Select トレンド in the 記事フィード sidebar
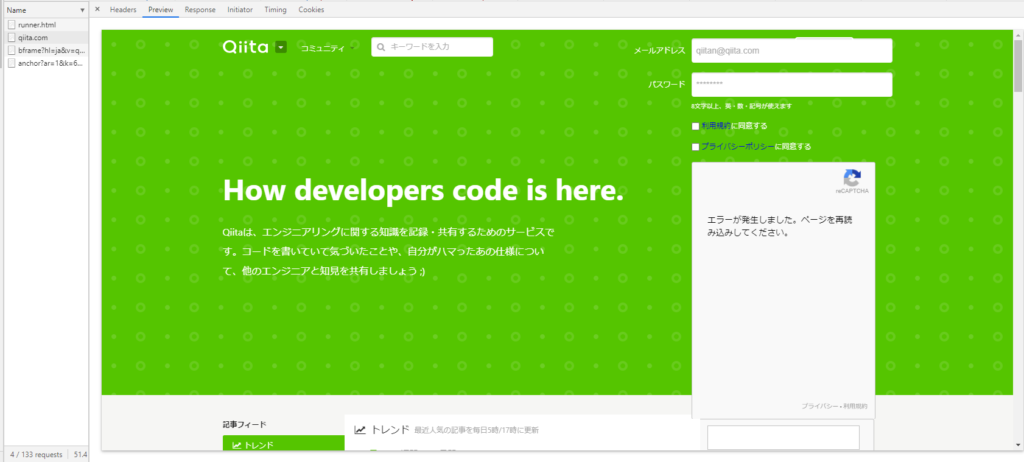The width and height of the screenshot is (1024, 462). [283, 444]
